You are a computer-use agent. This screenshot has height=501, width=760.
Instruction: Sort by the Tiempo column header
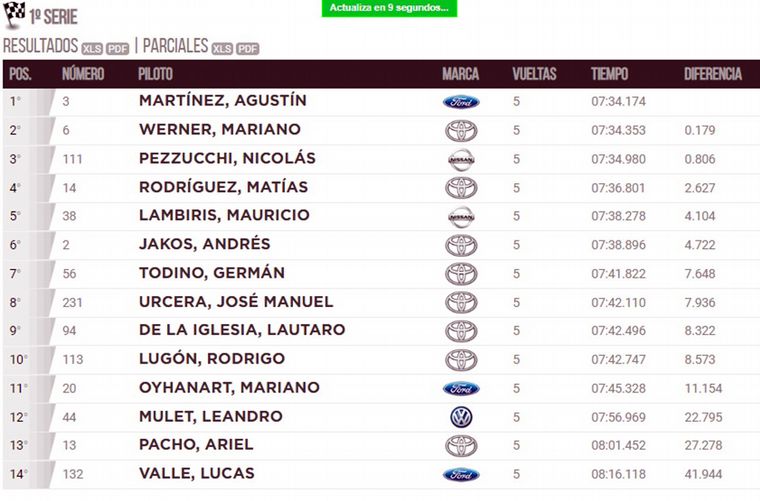pos(609,74)
